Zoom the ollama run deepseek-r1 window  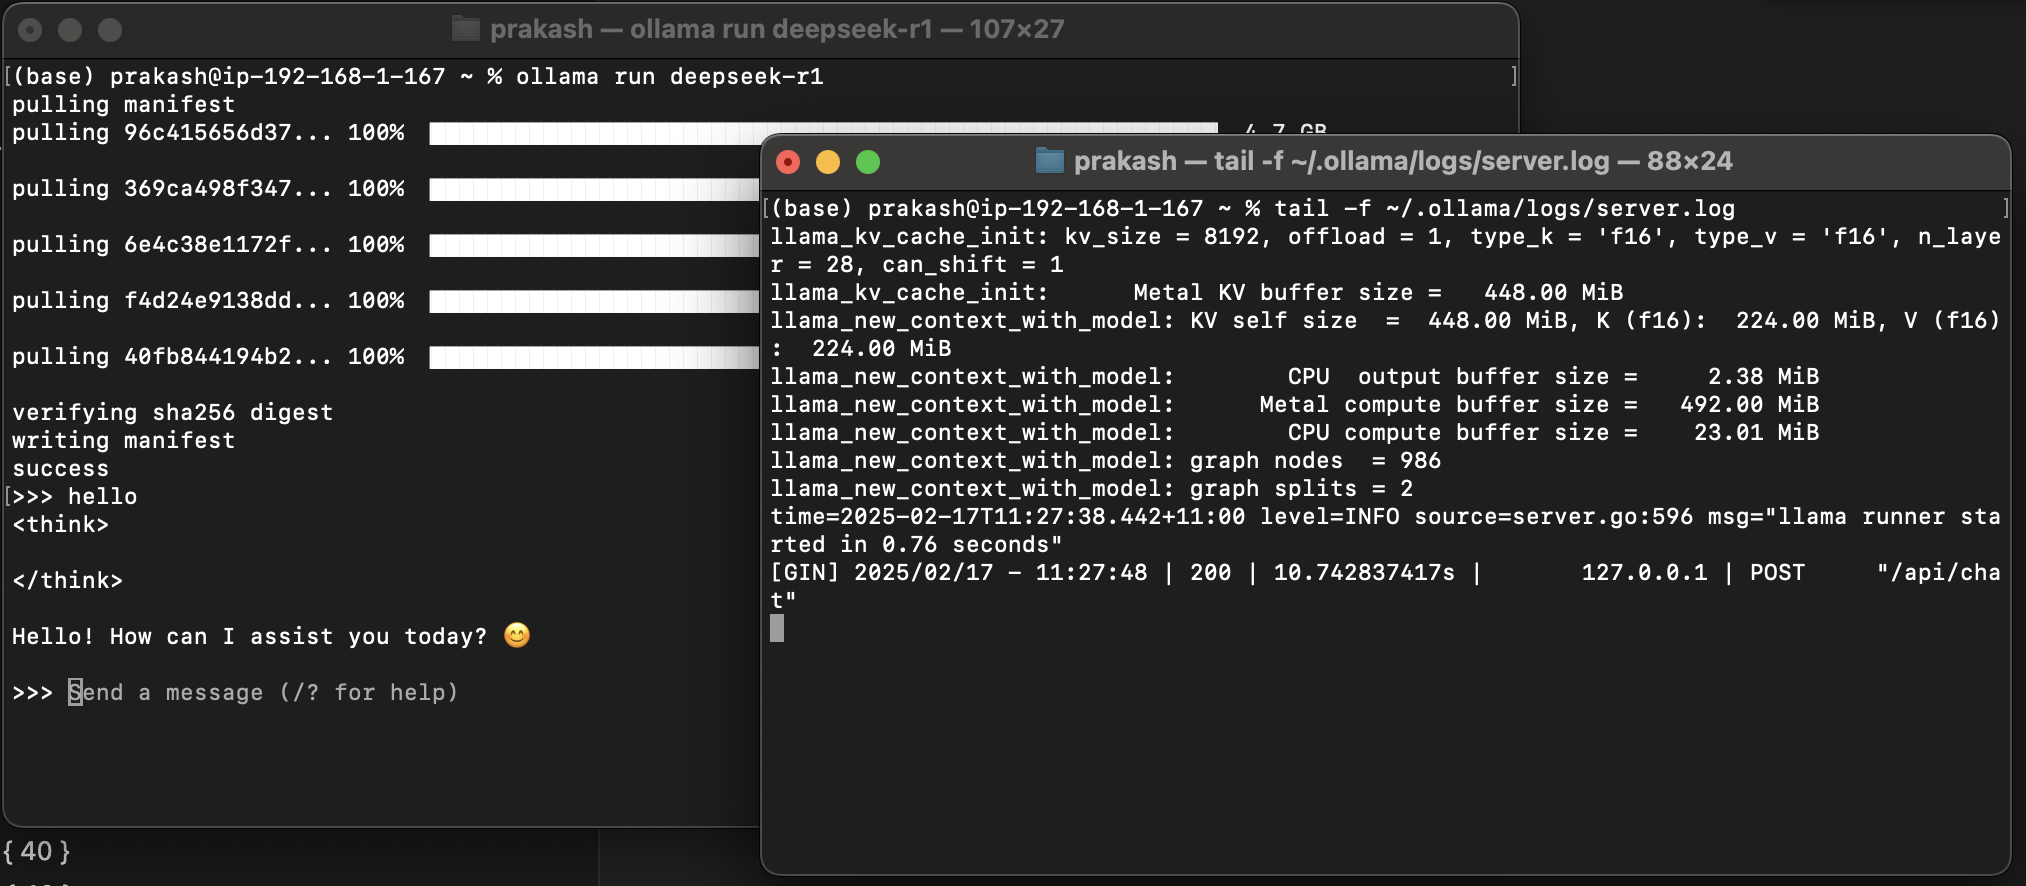[x=110, y=30]
